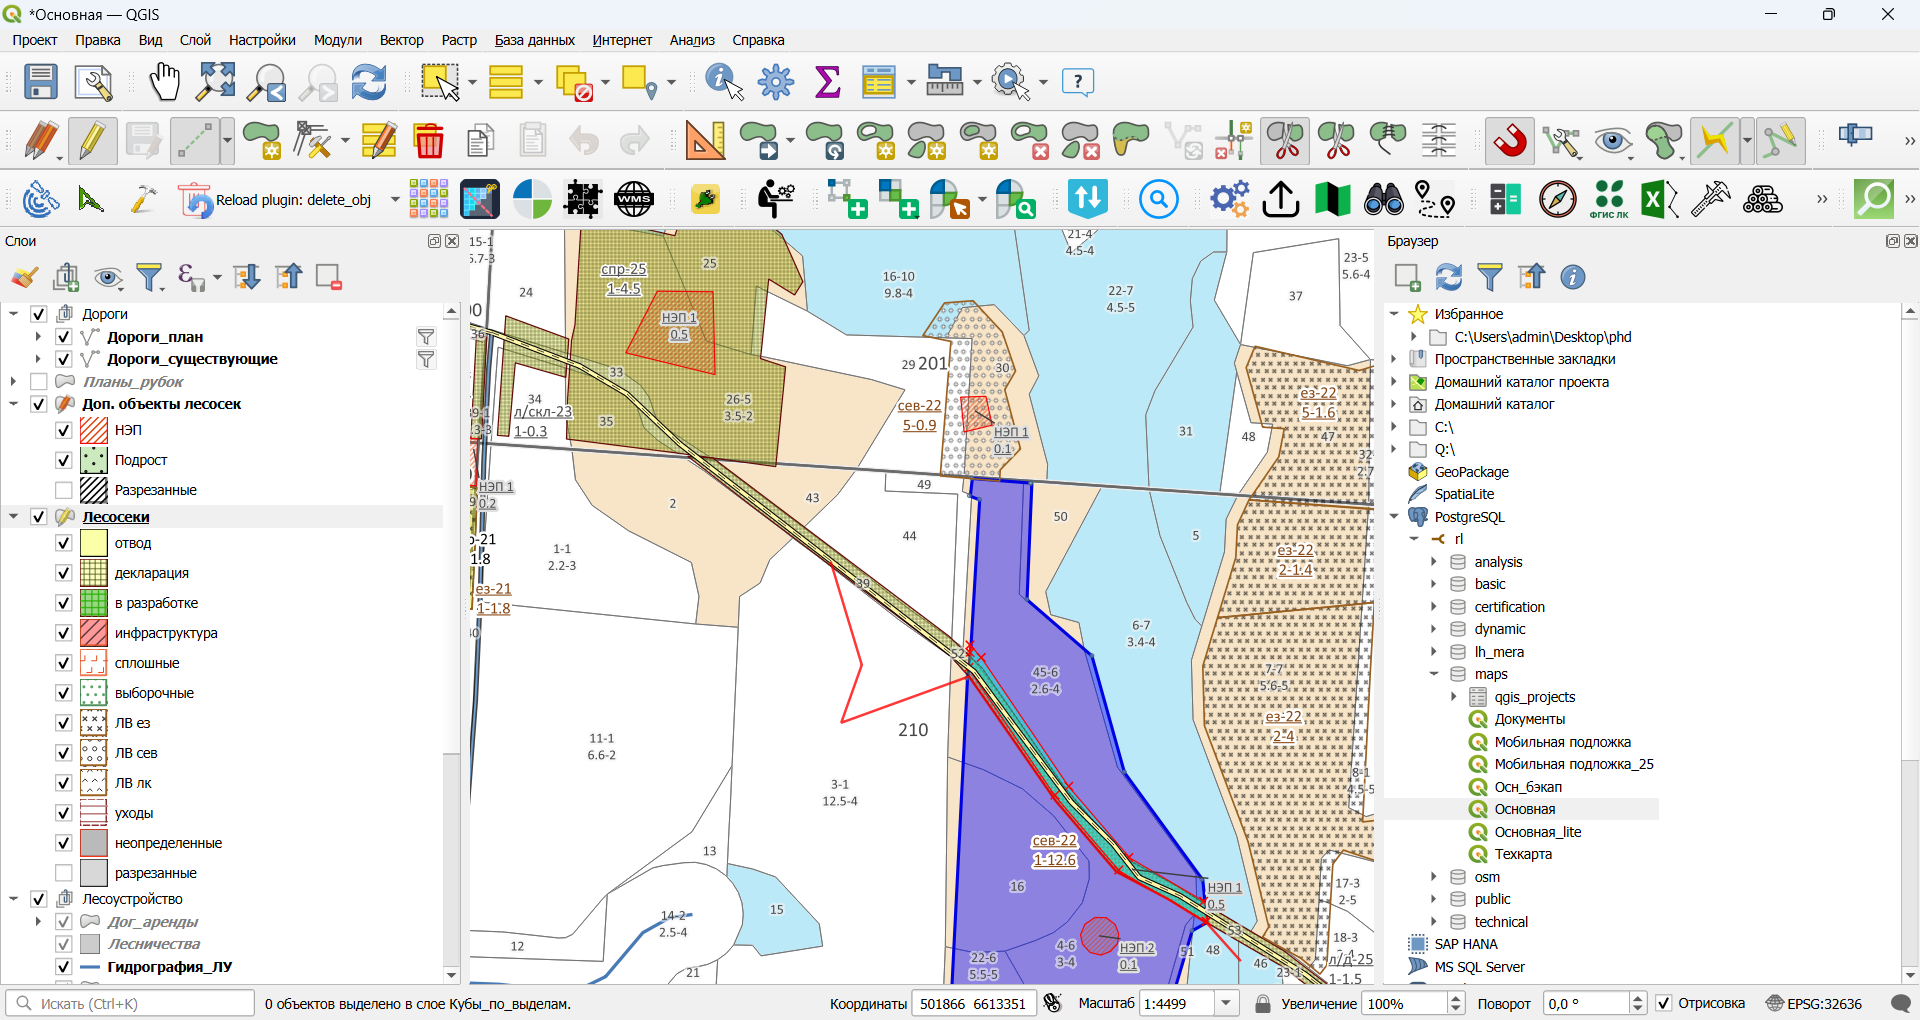
Task: Click Refresh icon in Browser panel
Action: [1449, 277]
